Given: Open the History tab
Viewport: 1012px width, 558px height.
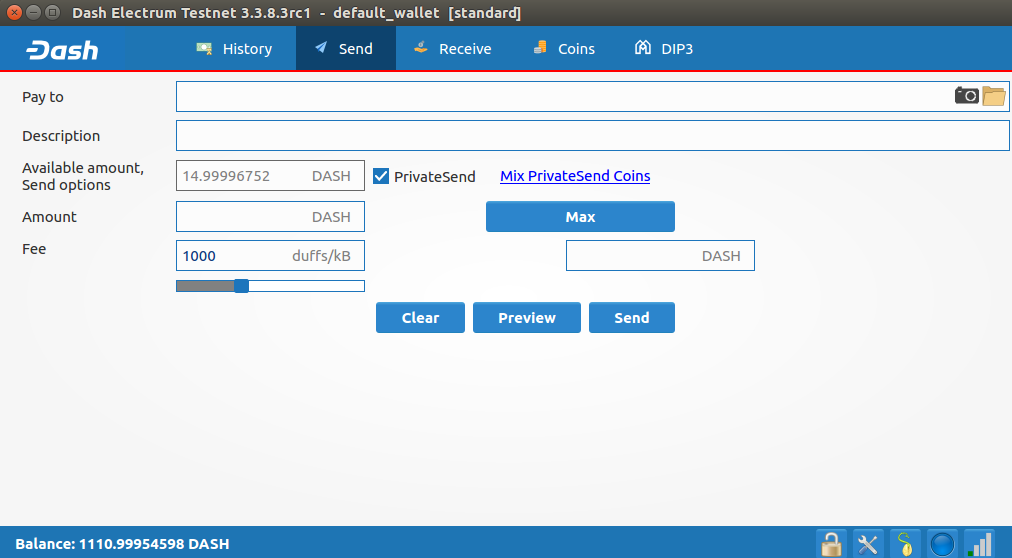Looking at the screenshot, I should pyautogui.click(x=234, y=48).
